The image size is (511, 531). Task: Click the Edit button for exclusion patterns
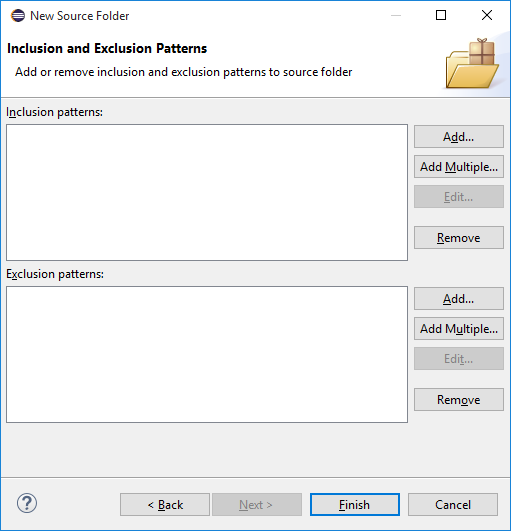pos(459,359)
